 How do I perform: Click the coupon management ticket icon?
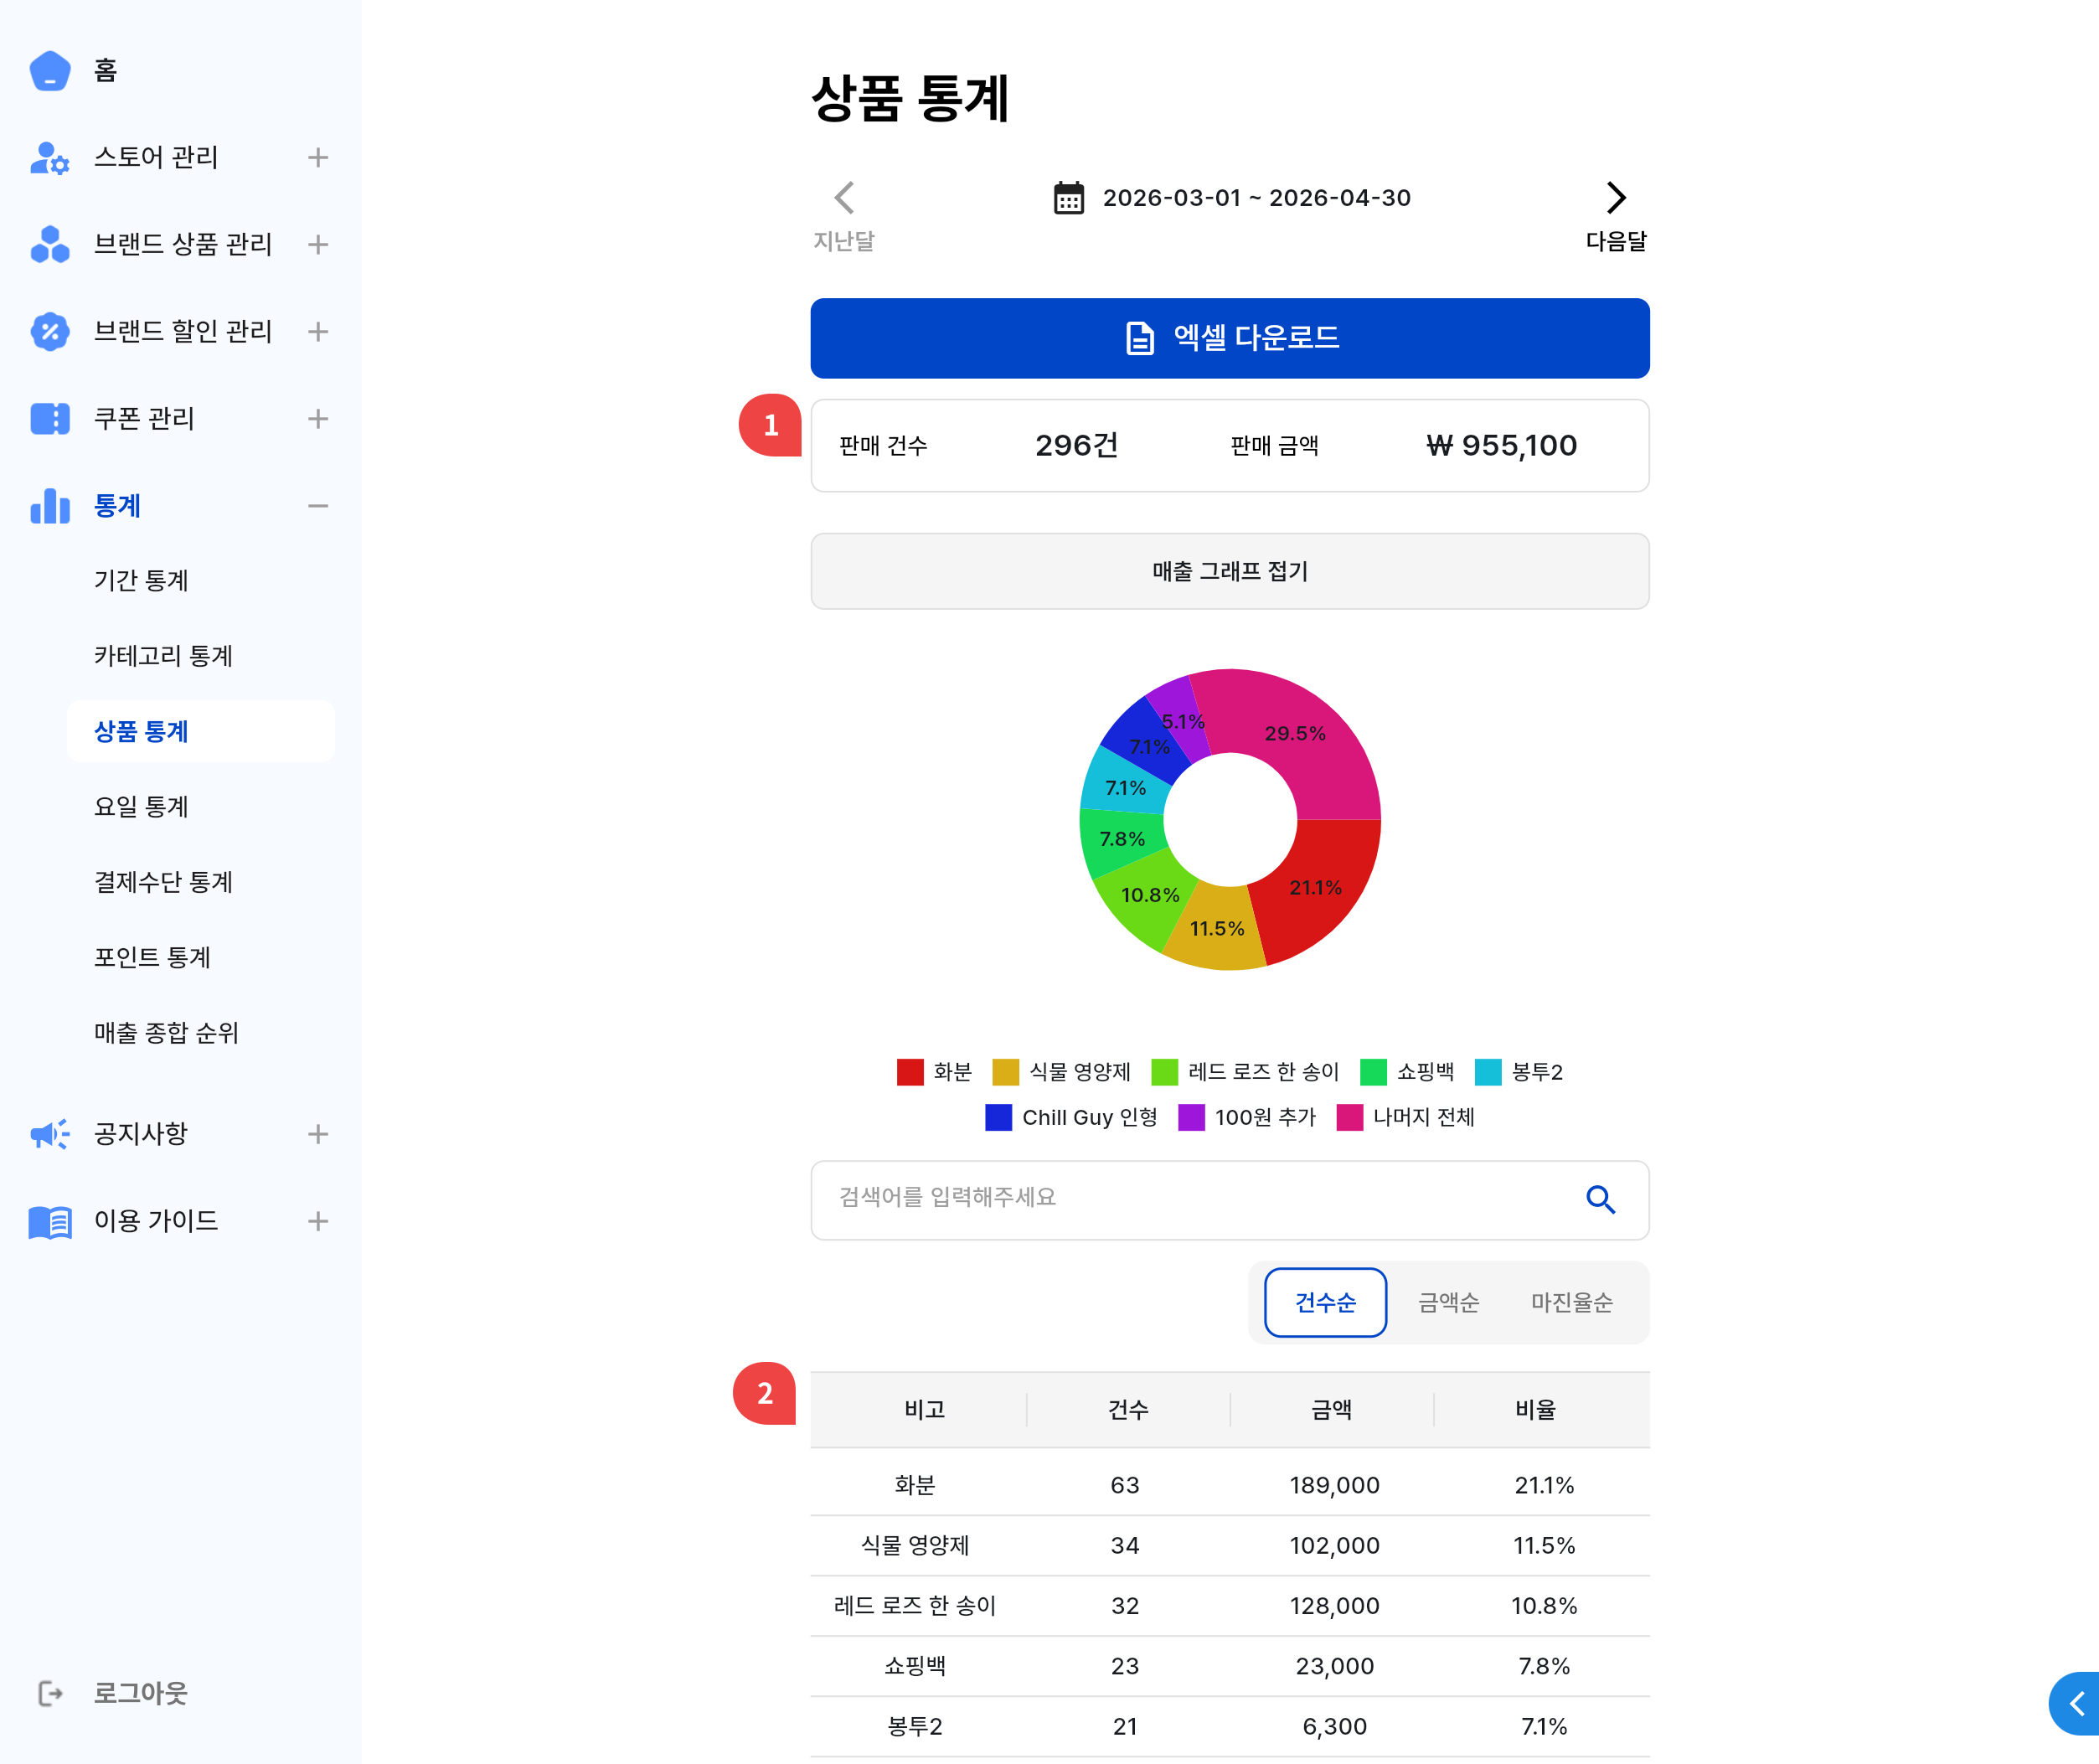50,419
